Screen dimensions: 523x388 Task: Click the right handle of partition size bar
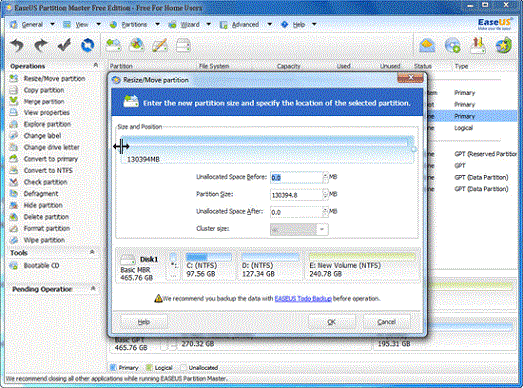click(414, 149)
